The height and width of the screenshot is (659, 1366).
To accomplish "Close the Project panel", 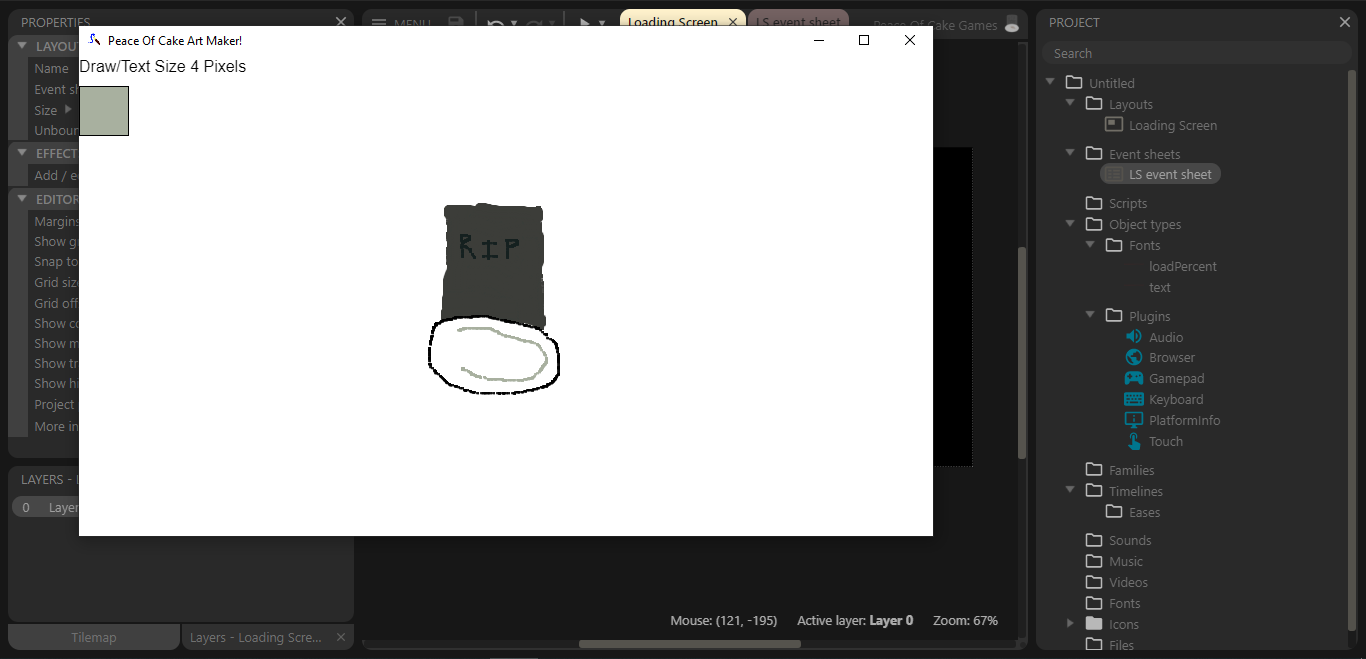I will click(1344, 22).
